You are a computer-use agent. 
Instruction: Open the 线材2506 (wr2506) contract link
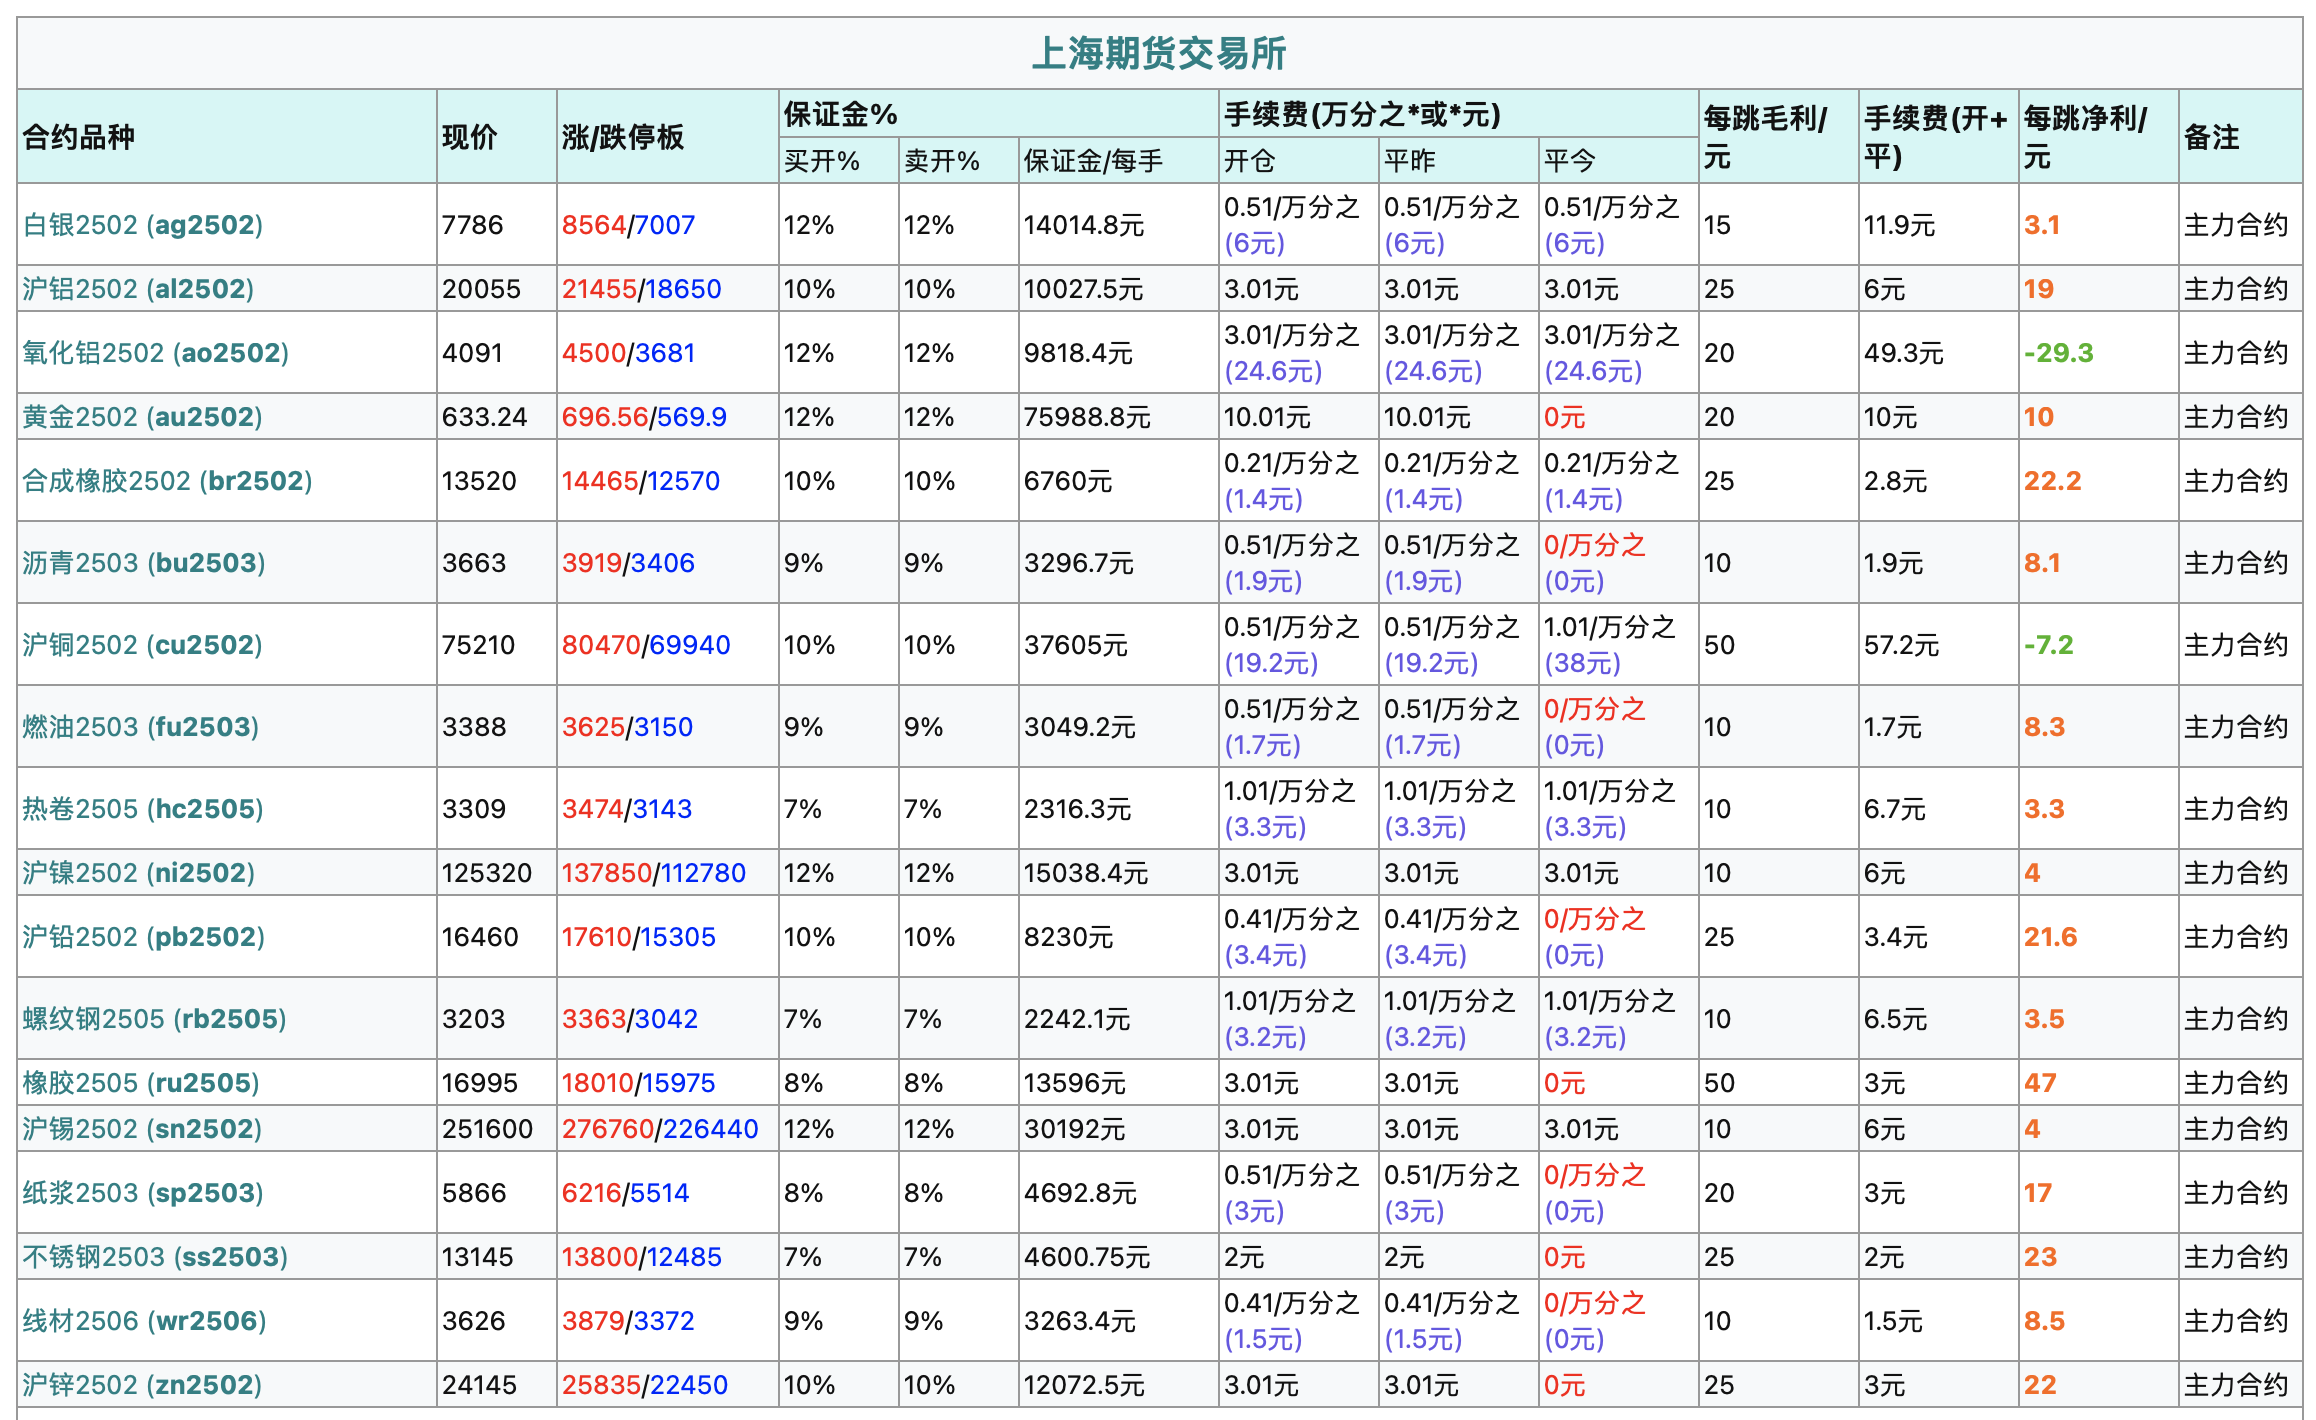[144, 1321]
